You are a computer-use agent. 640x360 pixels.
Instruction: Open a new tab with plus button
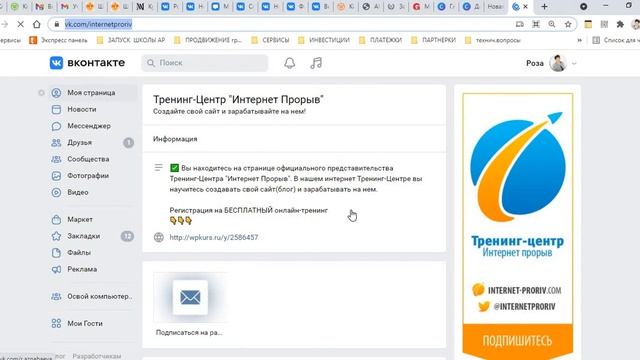[x=544, y=7]
